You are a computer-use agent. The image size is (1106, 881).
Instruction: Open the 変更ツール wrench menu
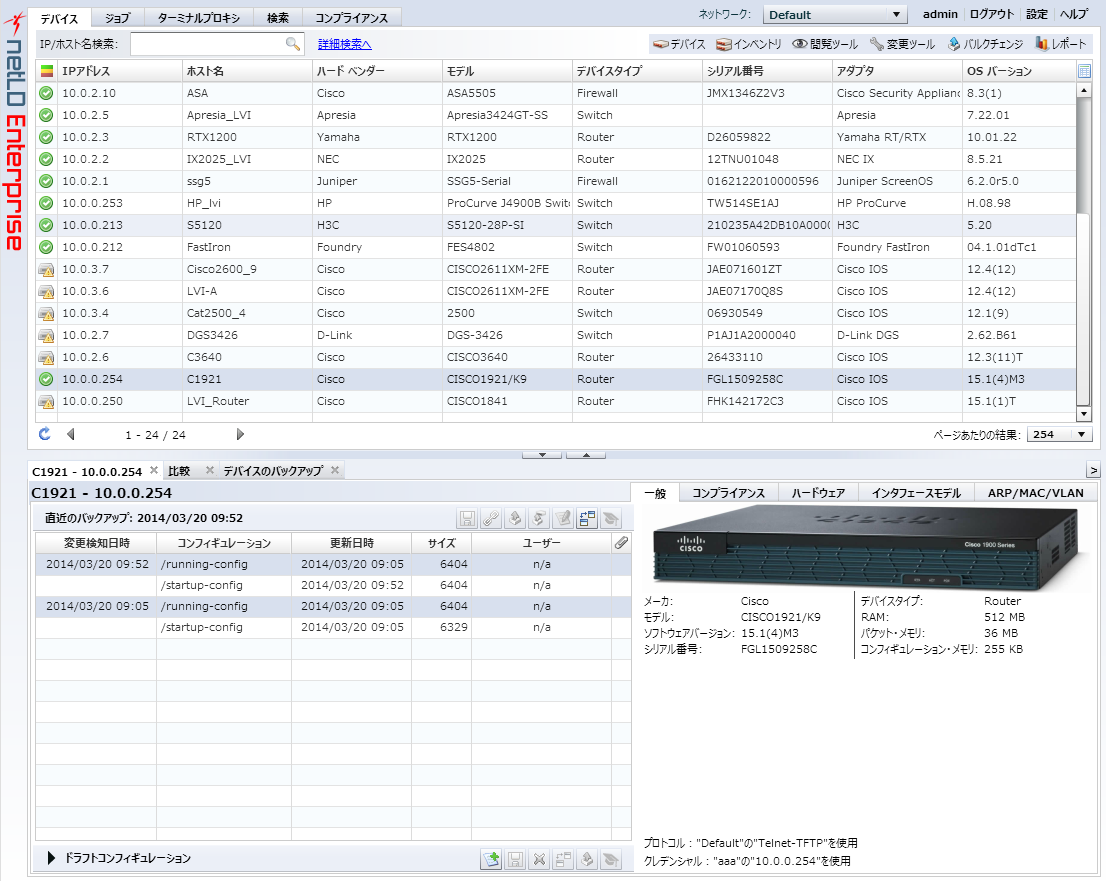pyautogui.click(x=902, y=44)
